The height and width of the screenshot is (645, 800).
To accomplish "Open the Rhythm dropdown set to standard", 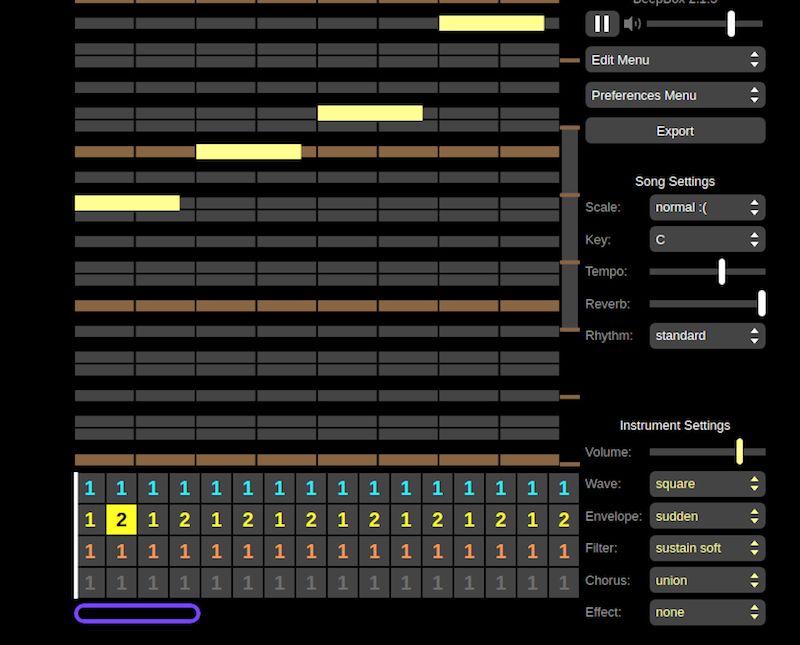I will [x=707, y=336].
